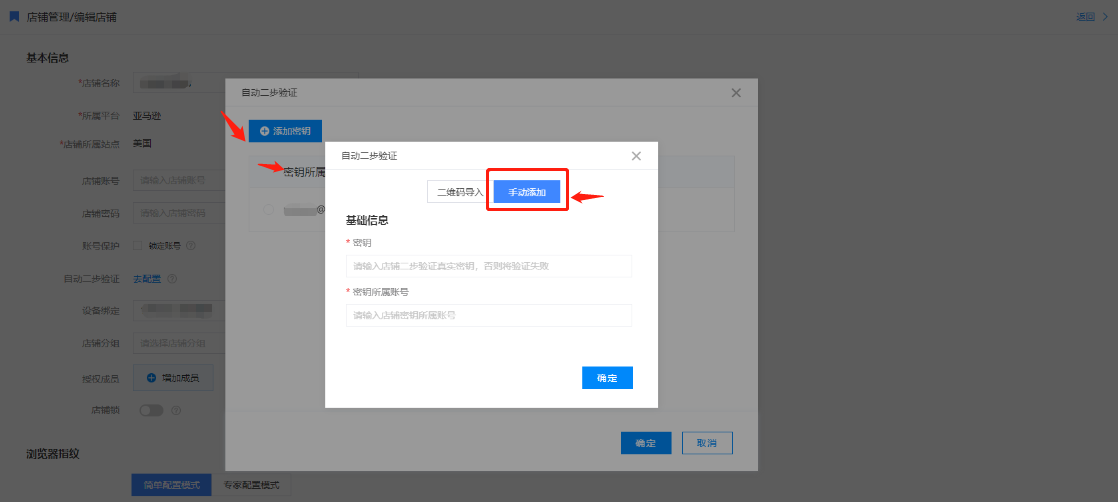Close the inner 自动二步验证 dialog
The image size is (1118, 502).
(636, 156)
